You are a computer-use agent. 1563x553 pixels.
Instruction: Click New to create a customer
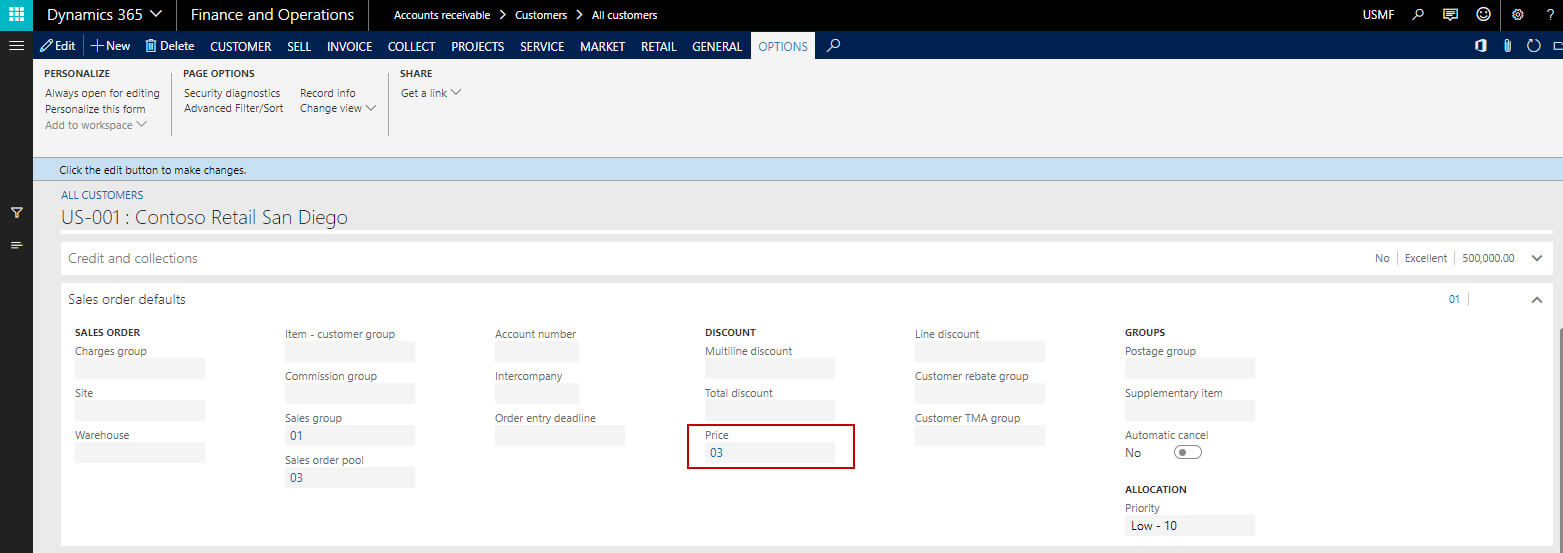(110, 46)
